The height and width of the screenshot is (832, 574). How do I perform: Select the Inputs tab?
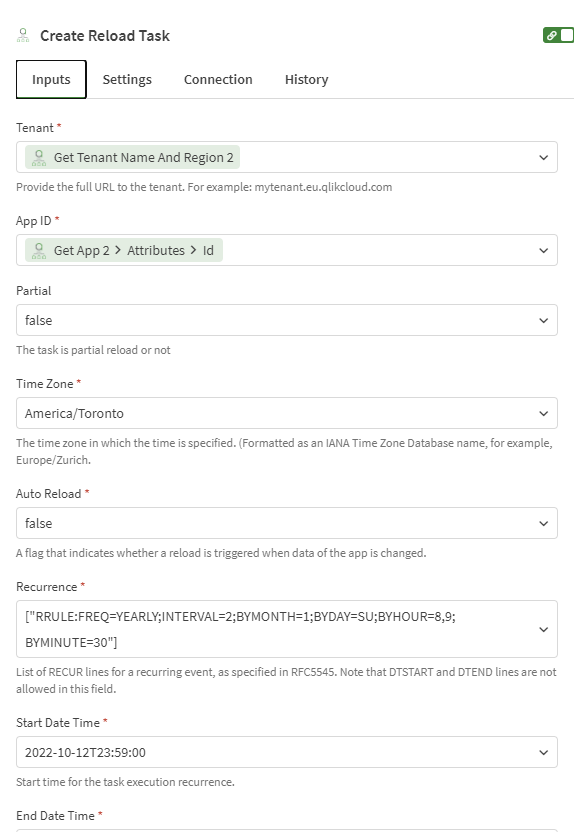(51, 79)
